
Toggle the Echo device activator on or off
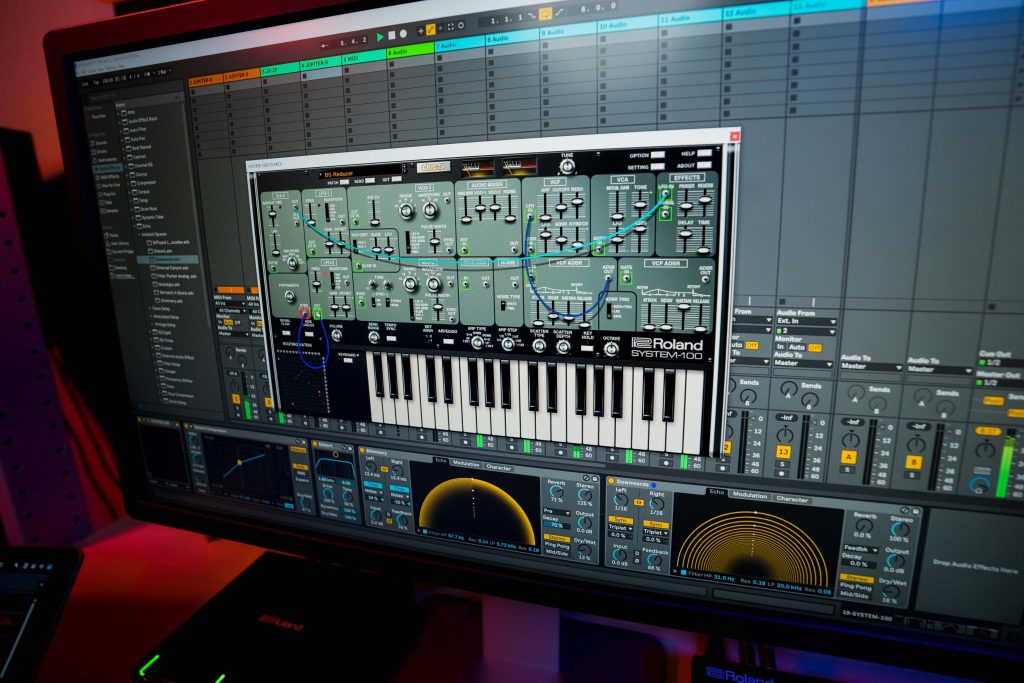611,482
